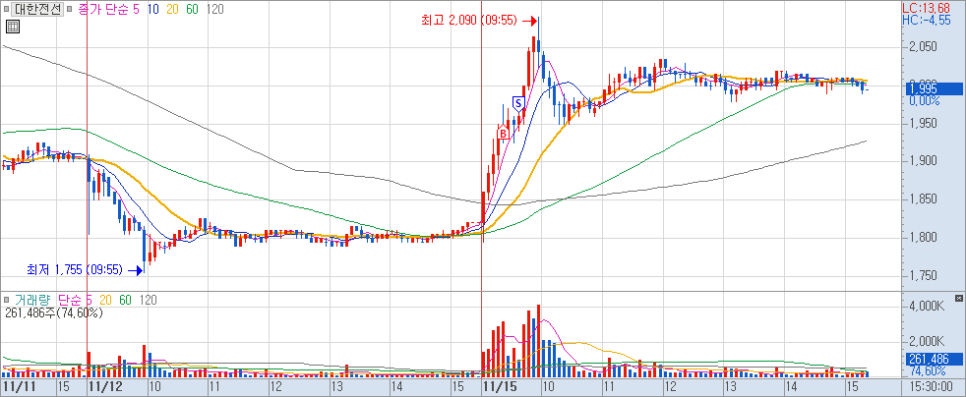Click the 1,900 price axis label
The width and height of the screenshot is (966, 397).
coord(923,162)
